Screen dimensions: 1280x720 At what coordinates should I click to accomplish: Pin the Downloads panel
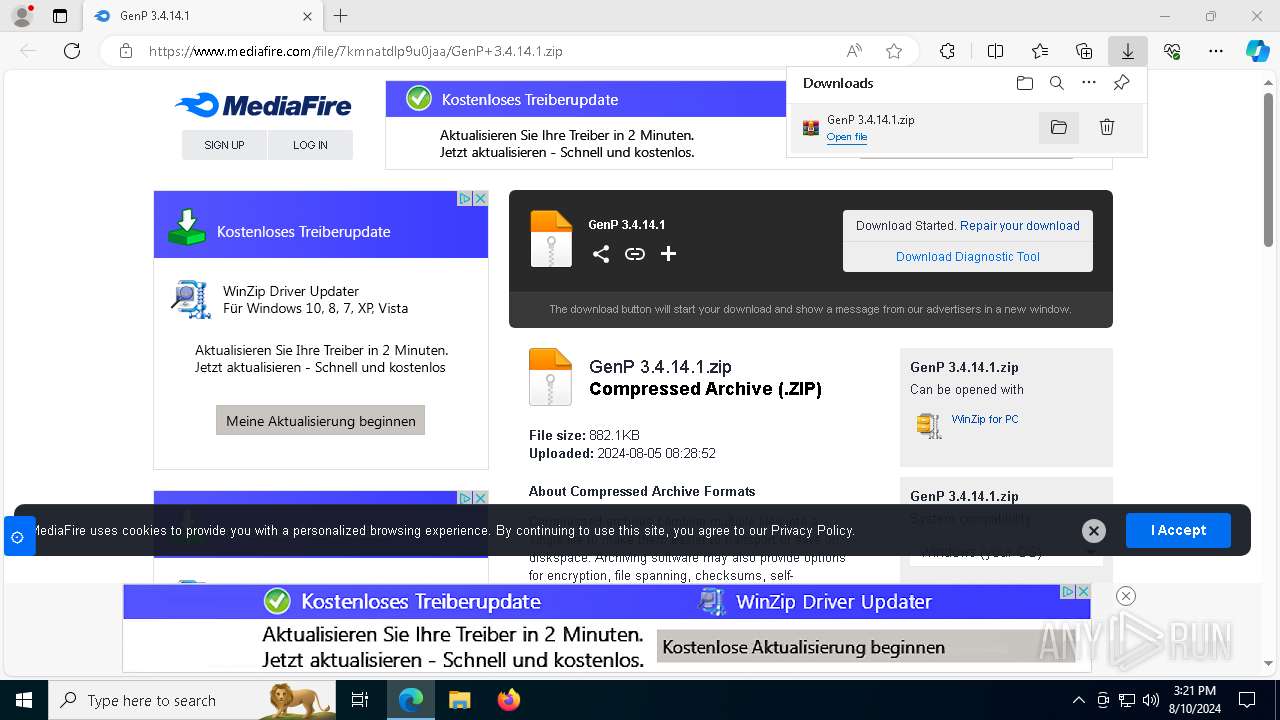pyautogui.click(x=1122, y=83)
